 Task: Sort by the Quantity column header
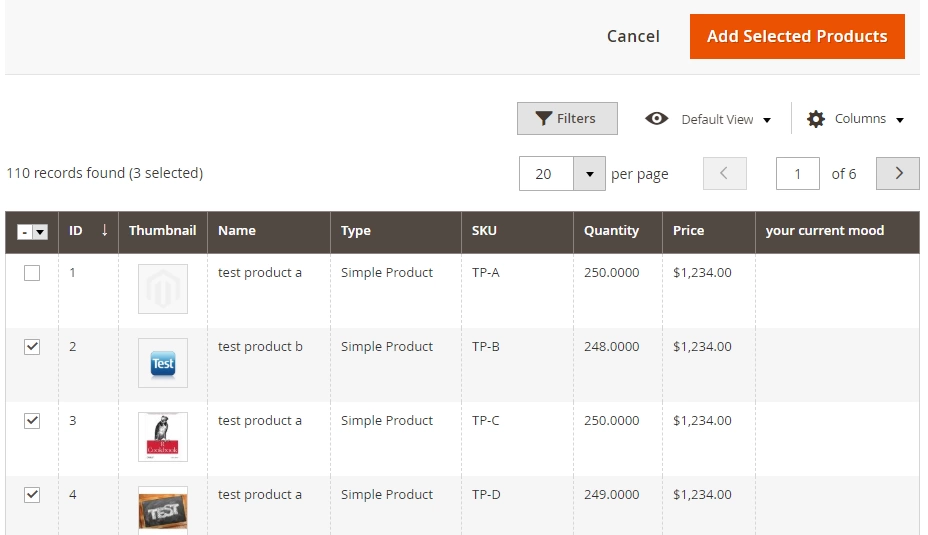point(618,231)
